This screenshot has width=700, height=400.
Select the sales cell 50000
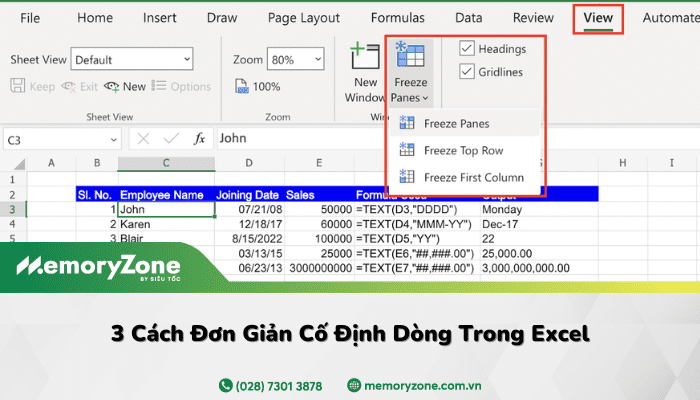[319, 209]
